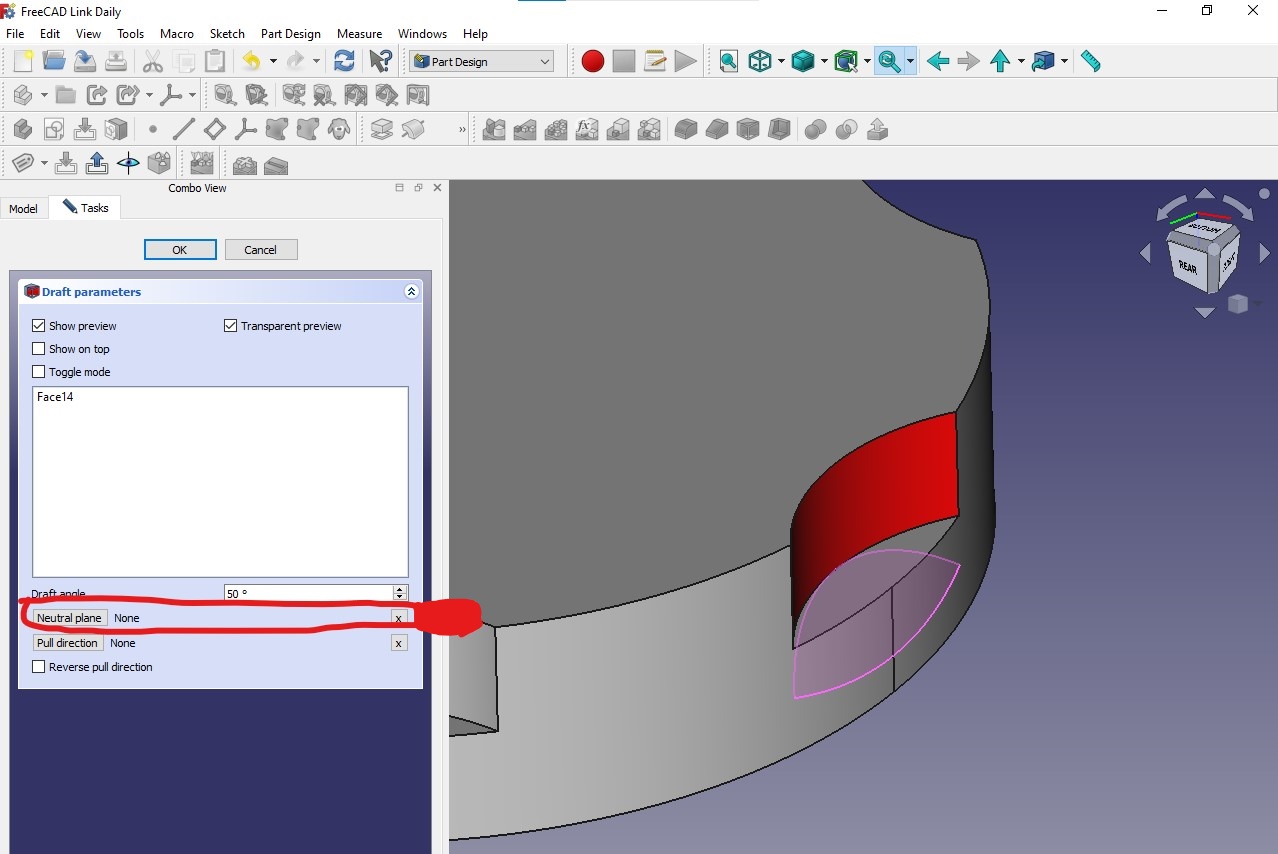Activate the What's This help cursor

coord(380,61)
